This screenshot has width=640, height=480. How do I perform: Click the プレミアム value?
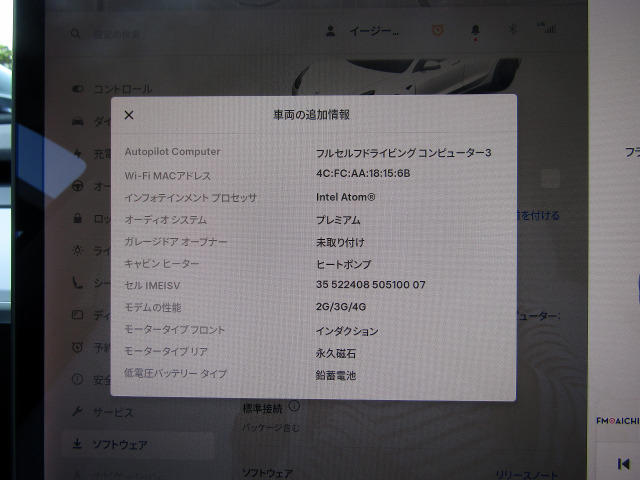point(338,220)
